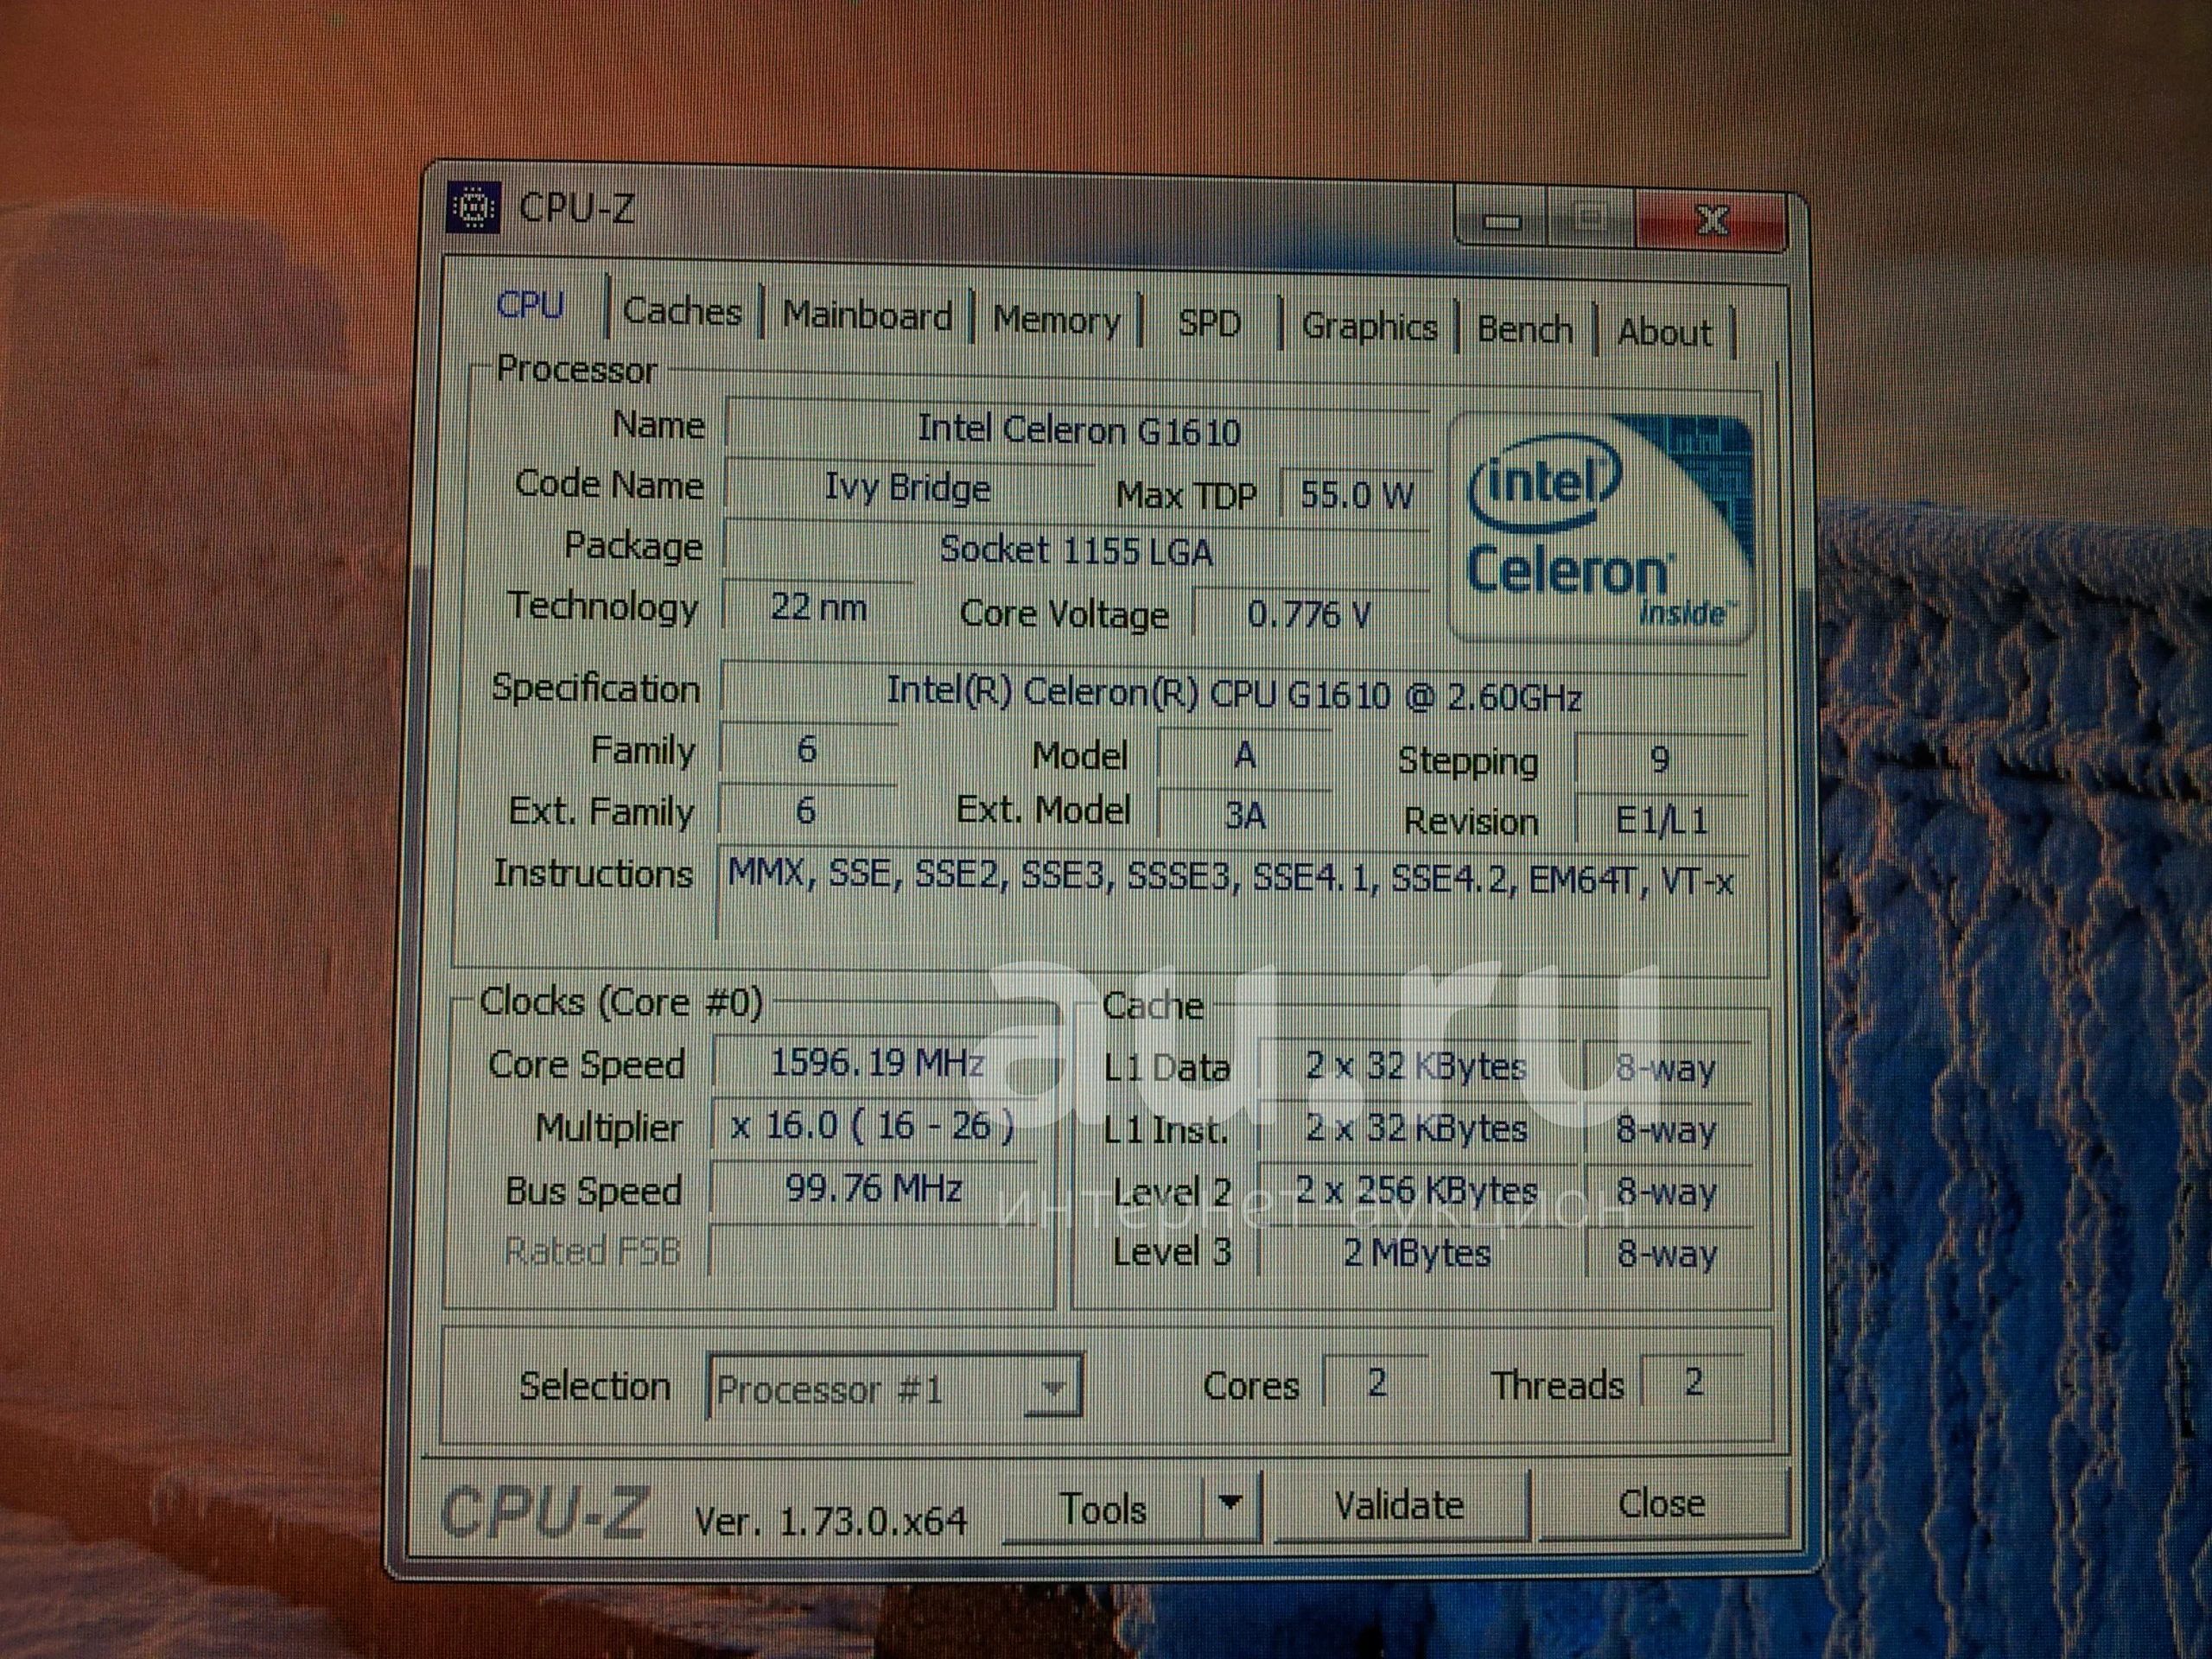Click the Intel Celeron inside logo
The width and height of the screenshot is (2212, 1659).
(x=1602, y=528)
